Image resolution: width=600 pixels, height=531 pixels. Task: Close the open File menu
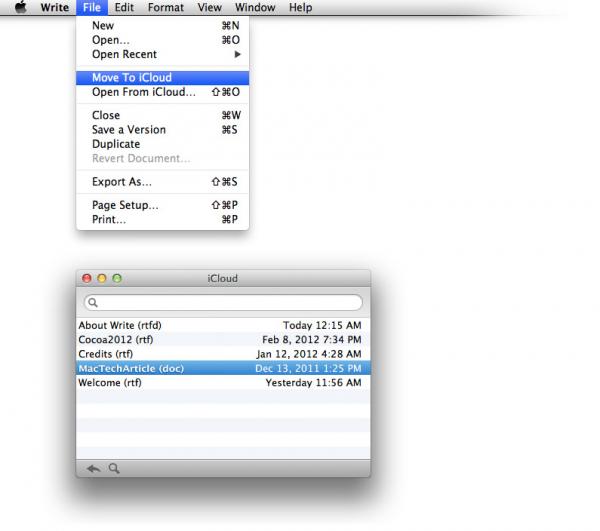[92, 7]
